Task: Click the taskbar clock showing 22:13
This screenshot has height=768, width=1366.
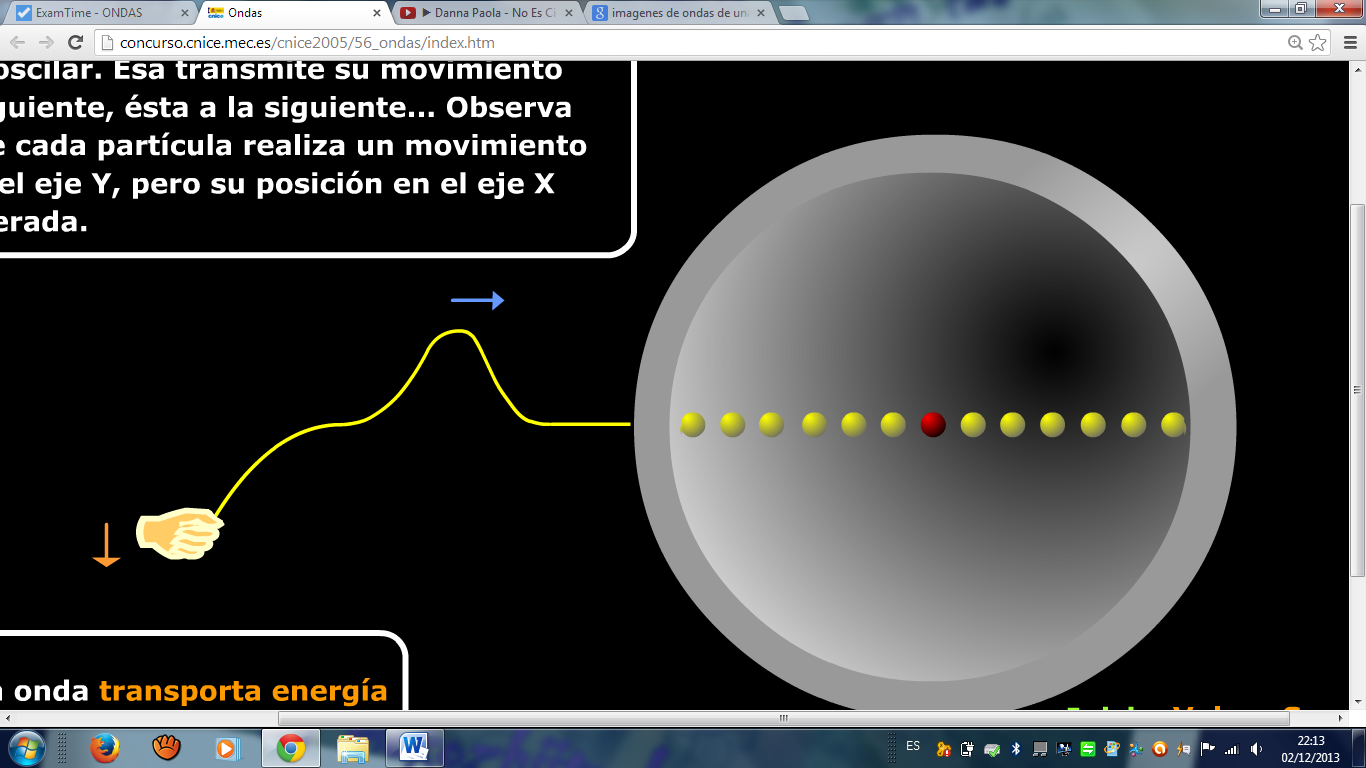Action: (1311, 748)
